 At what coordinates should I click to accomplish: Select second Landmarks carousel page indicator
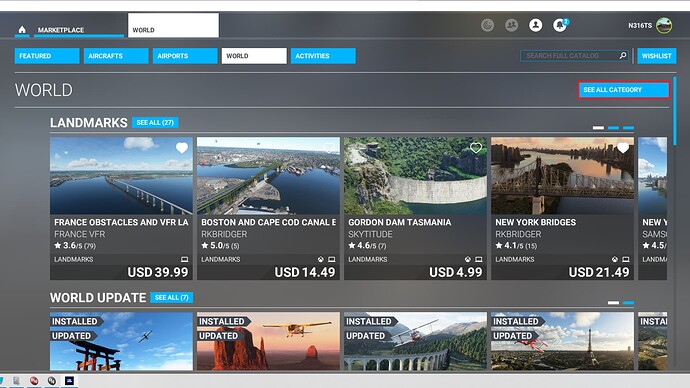pos(613,128)
